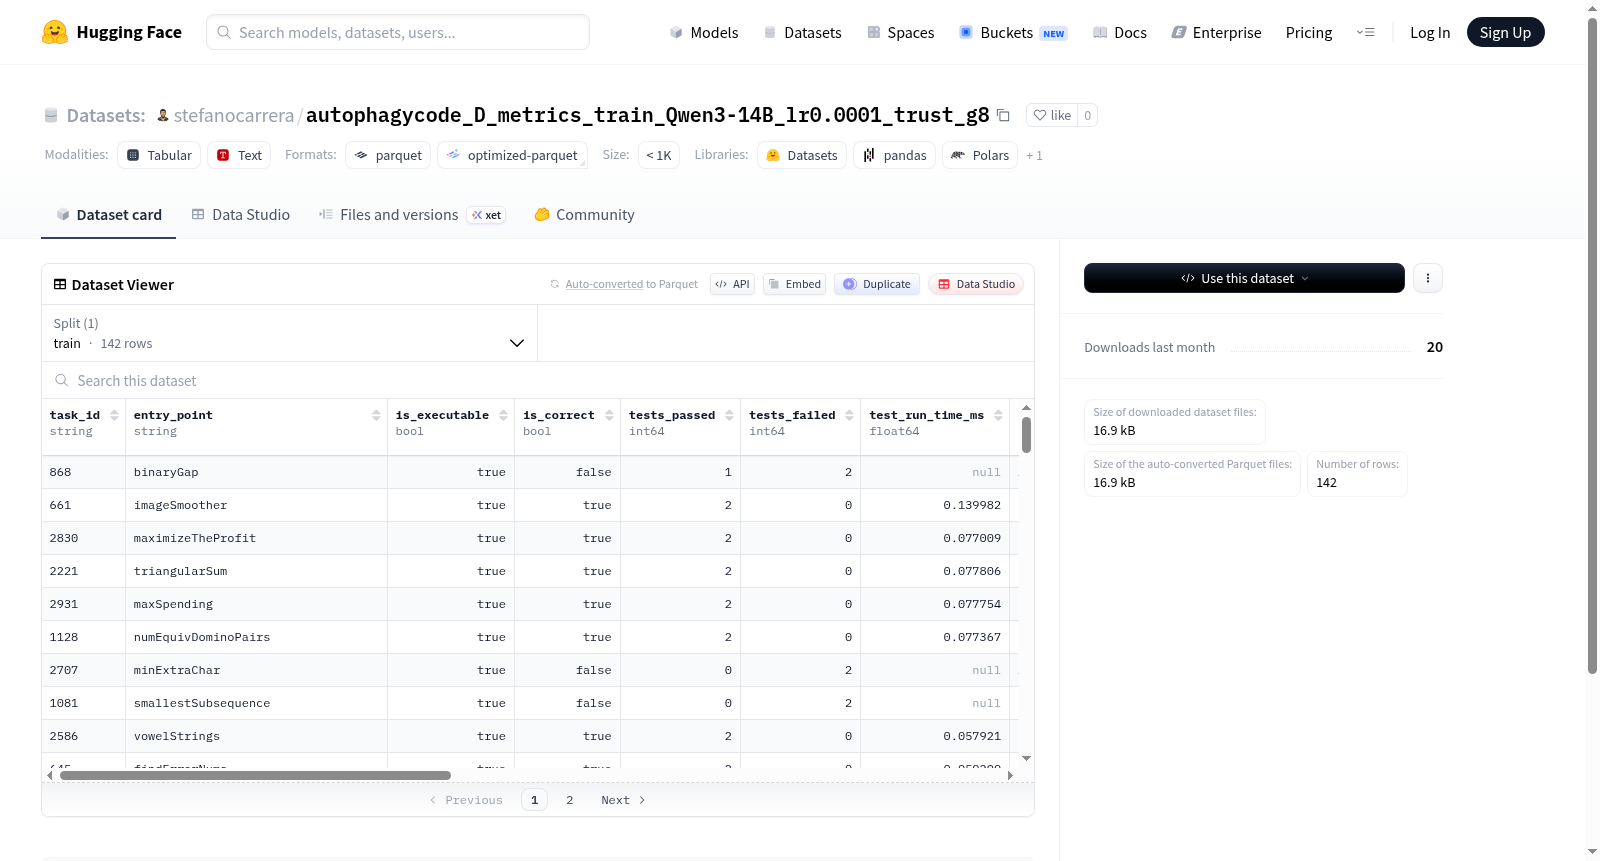
Task: Open the Pricing page link
Action: pos(1309,32)
